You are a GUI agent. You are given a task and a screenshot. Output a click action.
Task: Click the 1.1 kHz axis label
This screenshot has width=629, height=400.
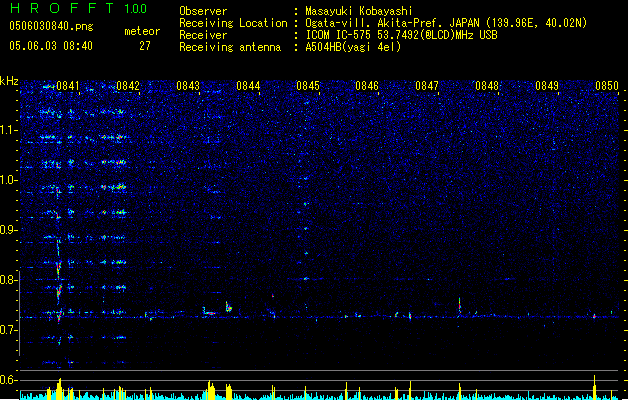click(9, 130)
